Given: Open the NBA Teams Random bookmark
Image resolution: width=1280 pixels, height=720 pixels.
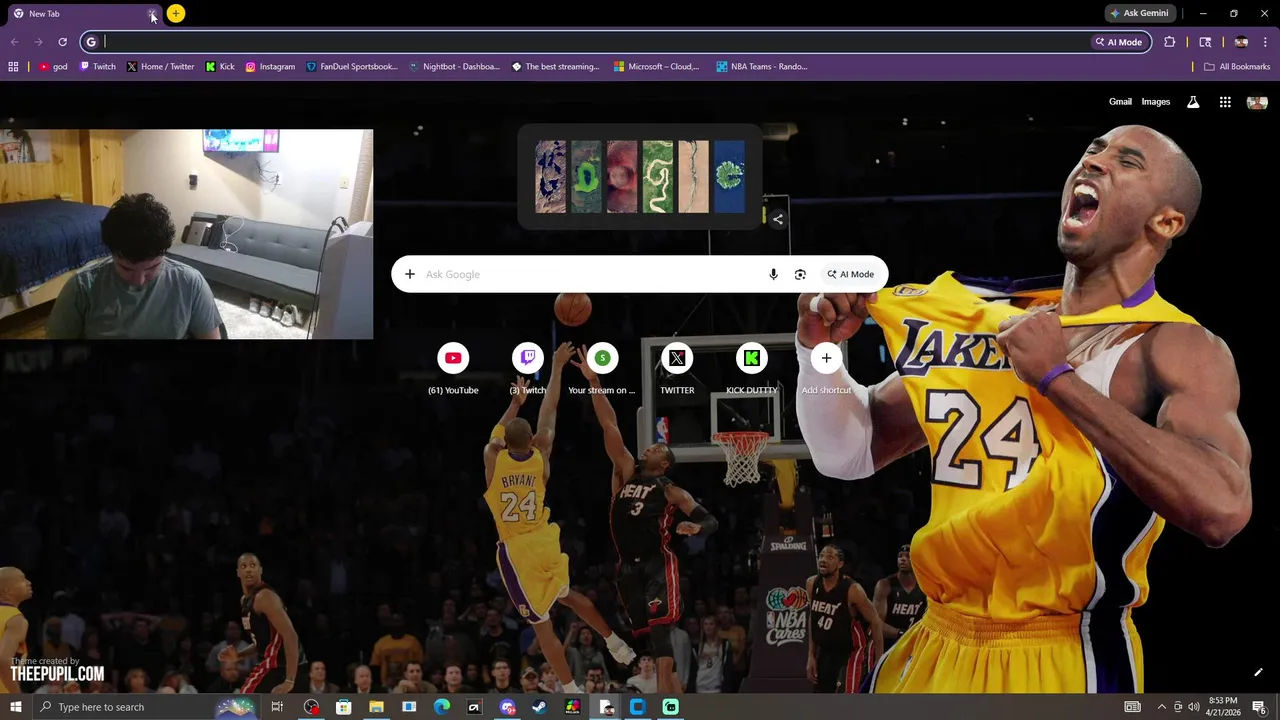Looking at the screenshot, I should click(x=762, y=67).
